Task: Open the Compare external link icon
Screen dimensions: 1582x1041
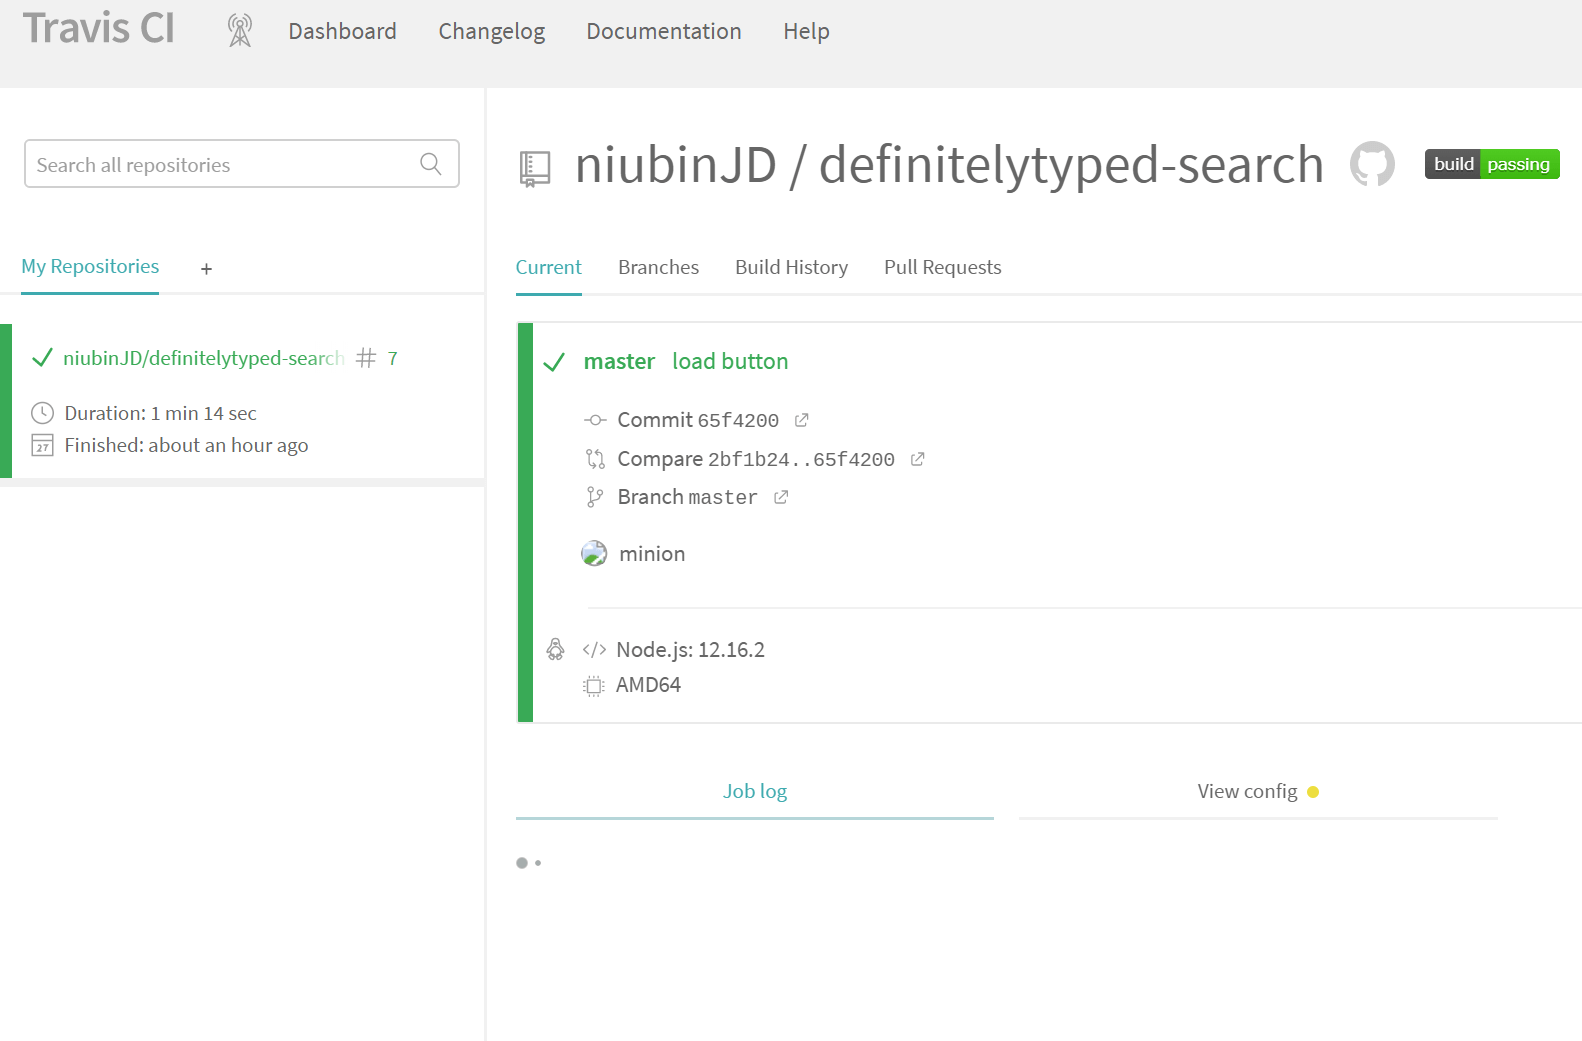Action: click(917, 459)
